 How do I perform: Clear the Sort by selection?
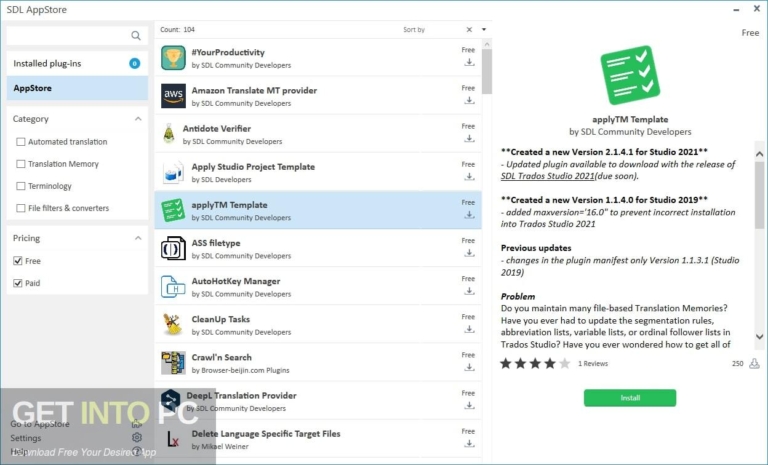(x=469, y=29)
